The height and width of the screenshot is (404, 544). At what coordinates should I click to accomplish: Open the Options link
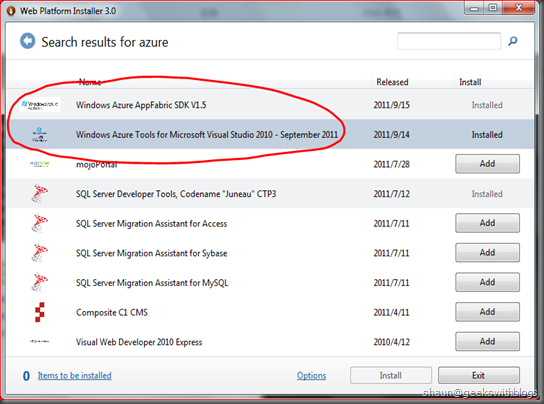(312, 376)
